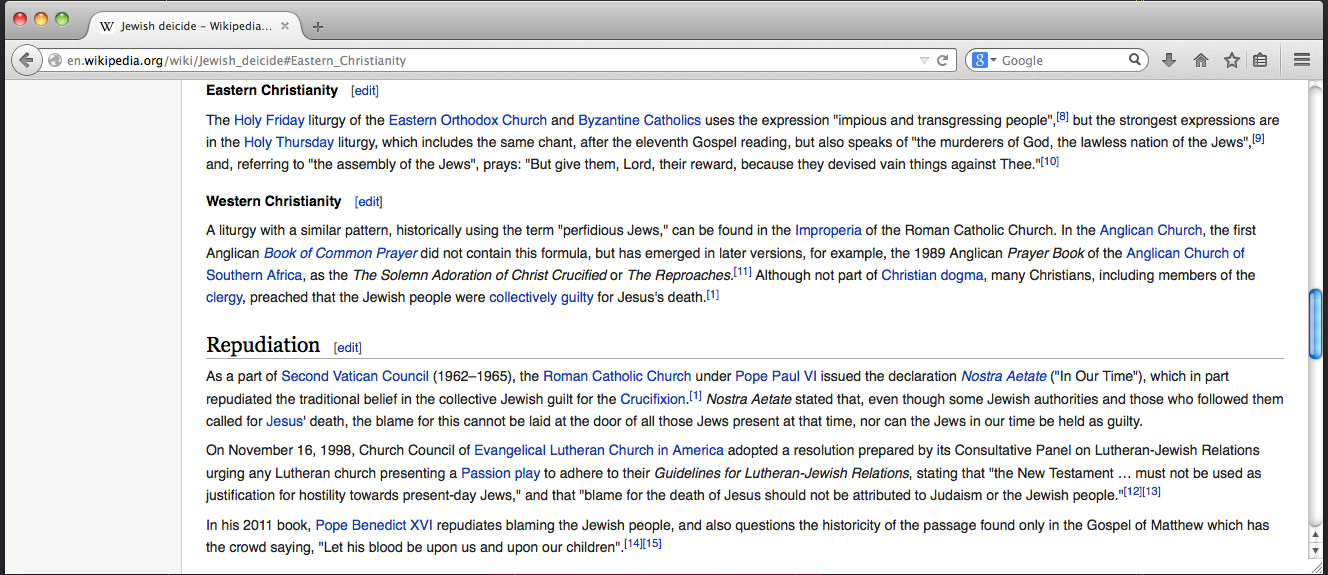Follow the collectively guilty link
The height and width of the screenshot is (575, 1328).
click(x=541, y=297)
